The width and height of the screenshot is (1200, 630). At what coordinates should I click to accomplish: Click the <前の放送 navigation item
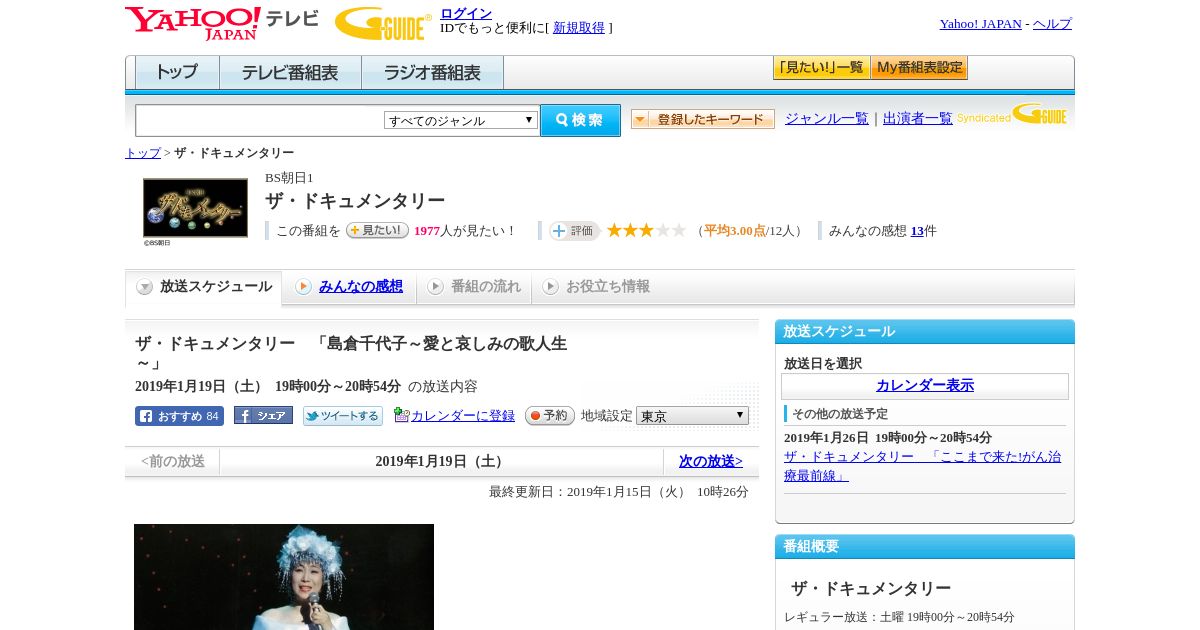[173, 461]
